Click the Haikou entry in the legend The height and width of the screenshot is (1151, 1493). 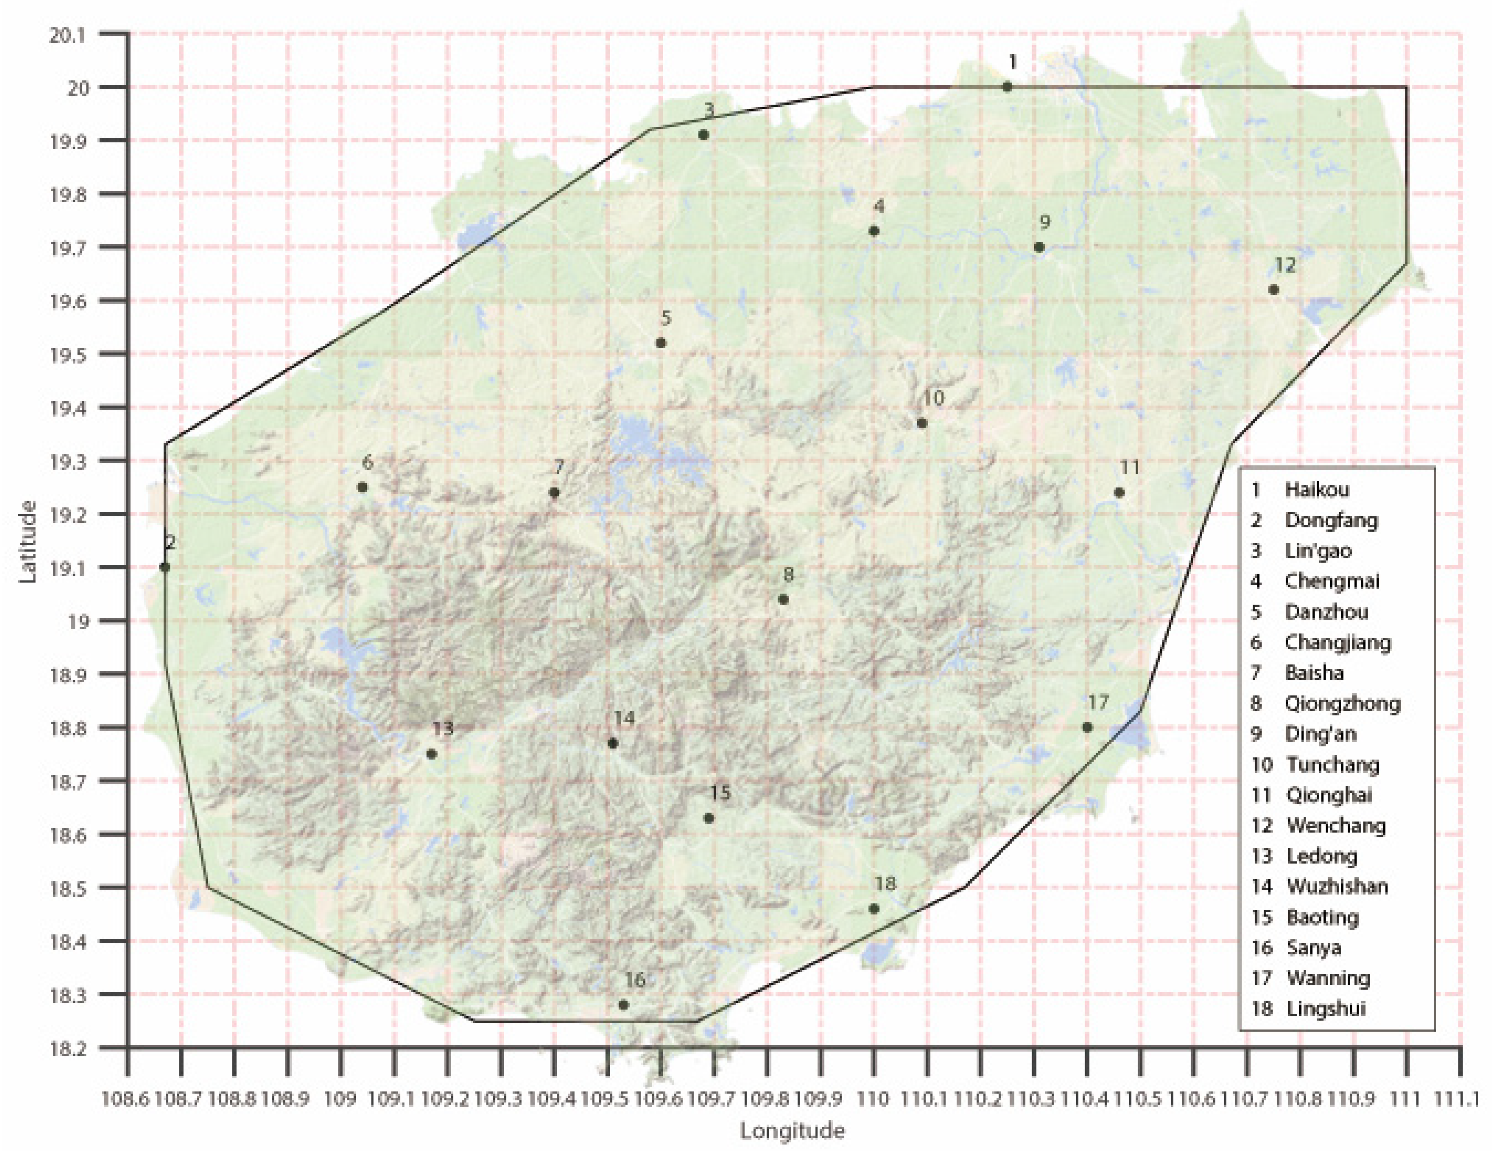click(x=1316, y=490)
